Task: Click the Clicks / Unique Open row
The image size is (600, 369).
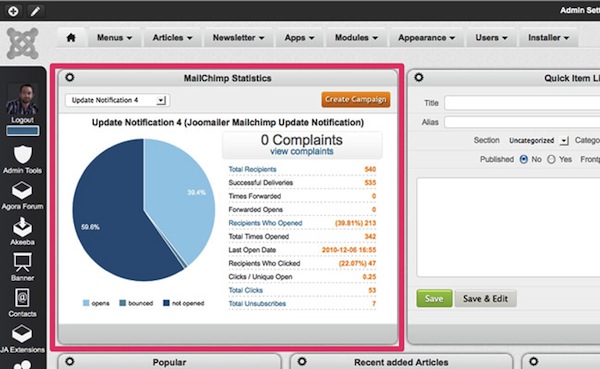Action: click(x=302, y=277)
